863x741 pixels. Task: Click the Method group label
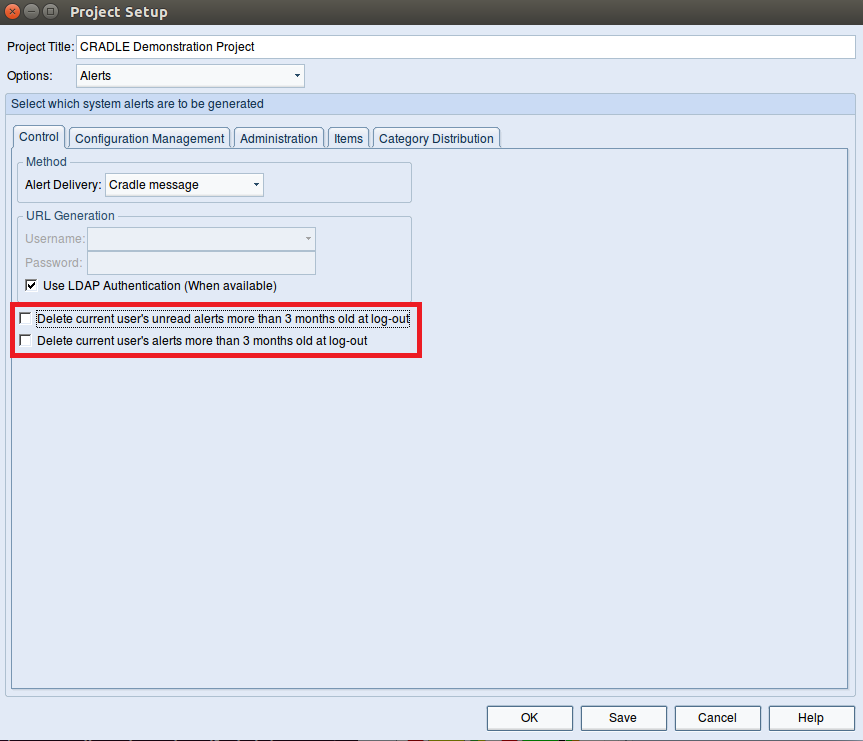tap(46, 162)
